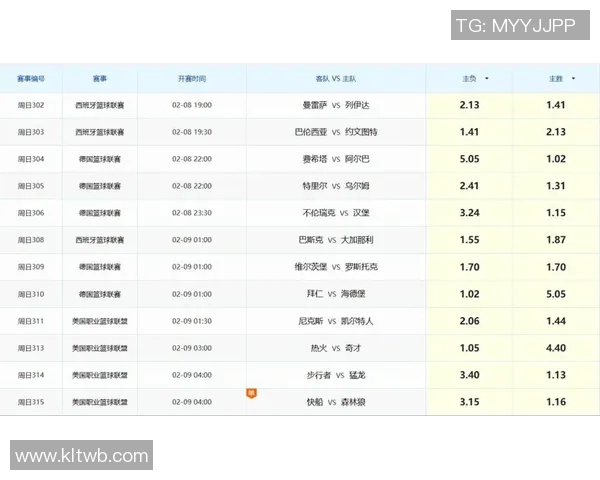This screenshot has height=480, width=600.
Task: Select 主负 odds 1.02 for 拜仁 vs 海德堡
Action: tap(470, 294)
